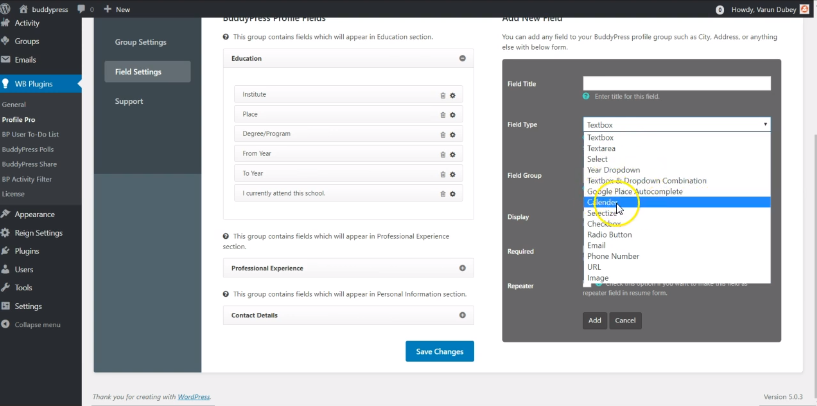Image resolution: width=817 pixels, height=406 pixels.
Task: Choose Google Place Autocomplete field type
Action: pyautogui.click(x=677, y=191)
